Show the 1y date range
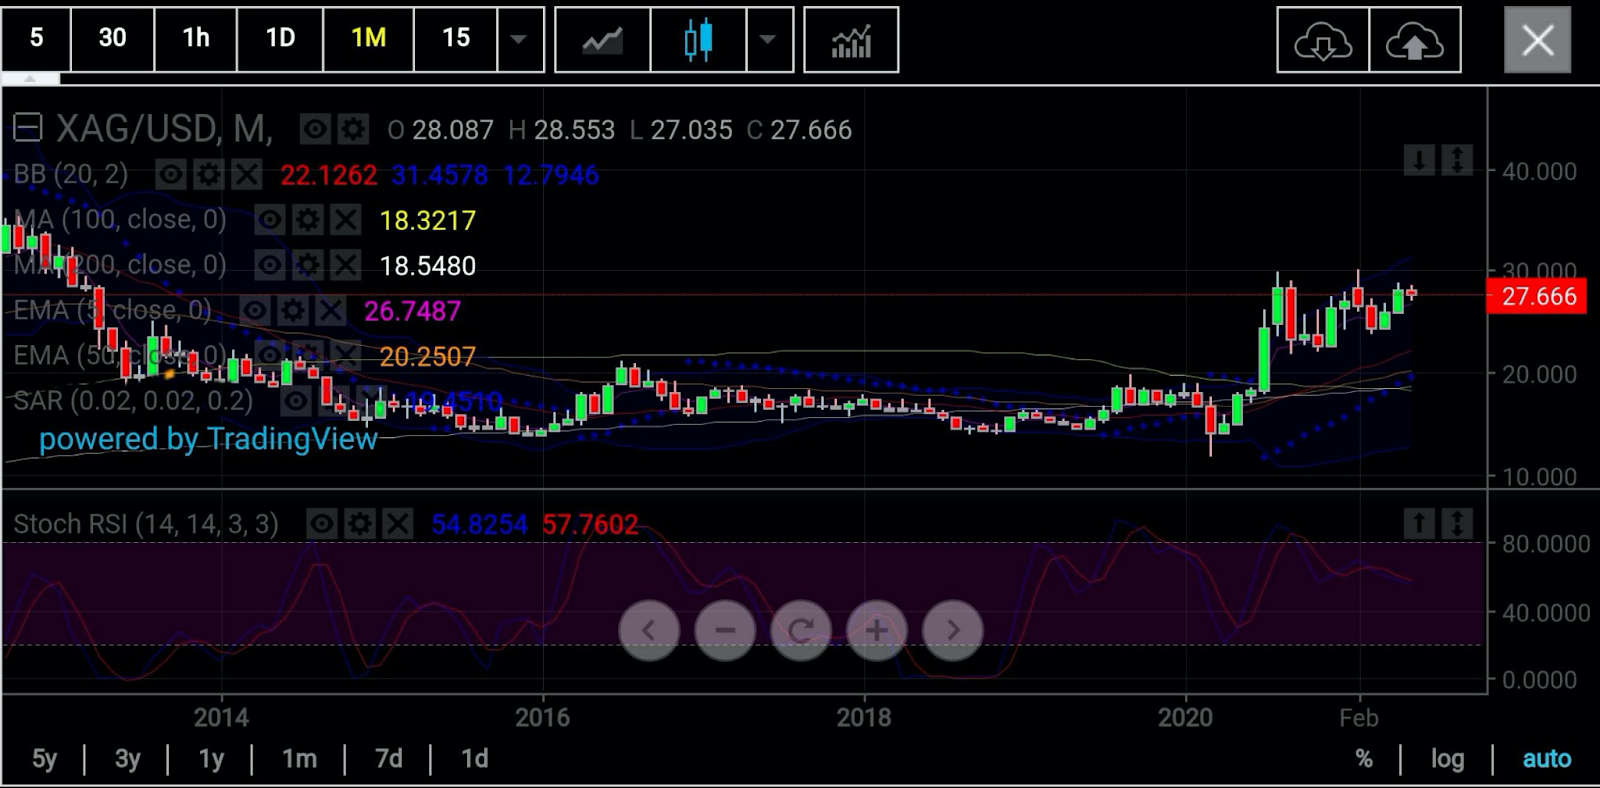This screenshot has height=788, width=1600. pyautogui.click(x=211, y=759)
